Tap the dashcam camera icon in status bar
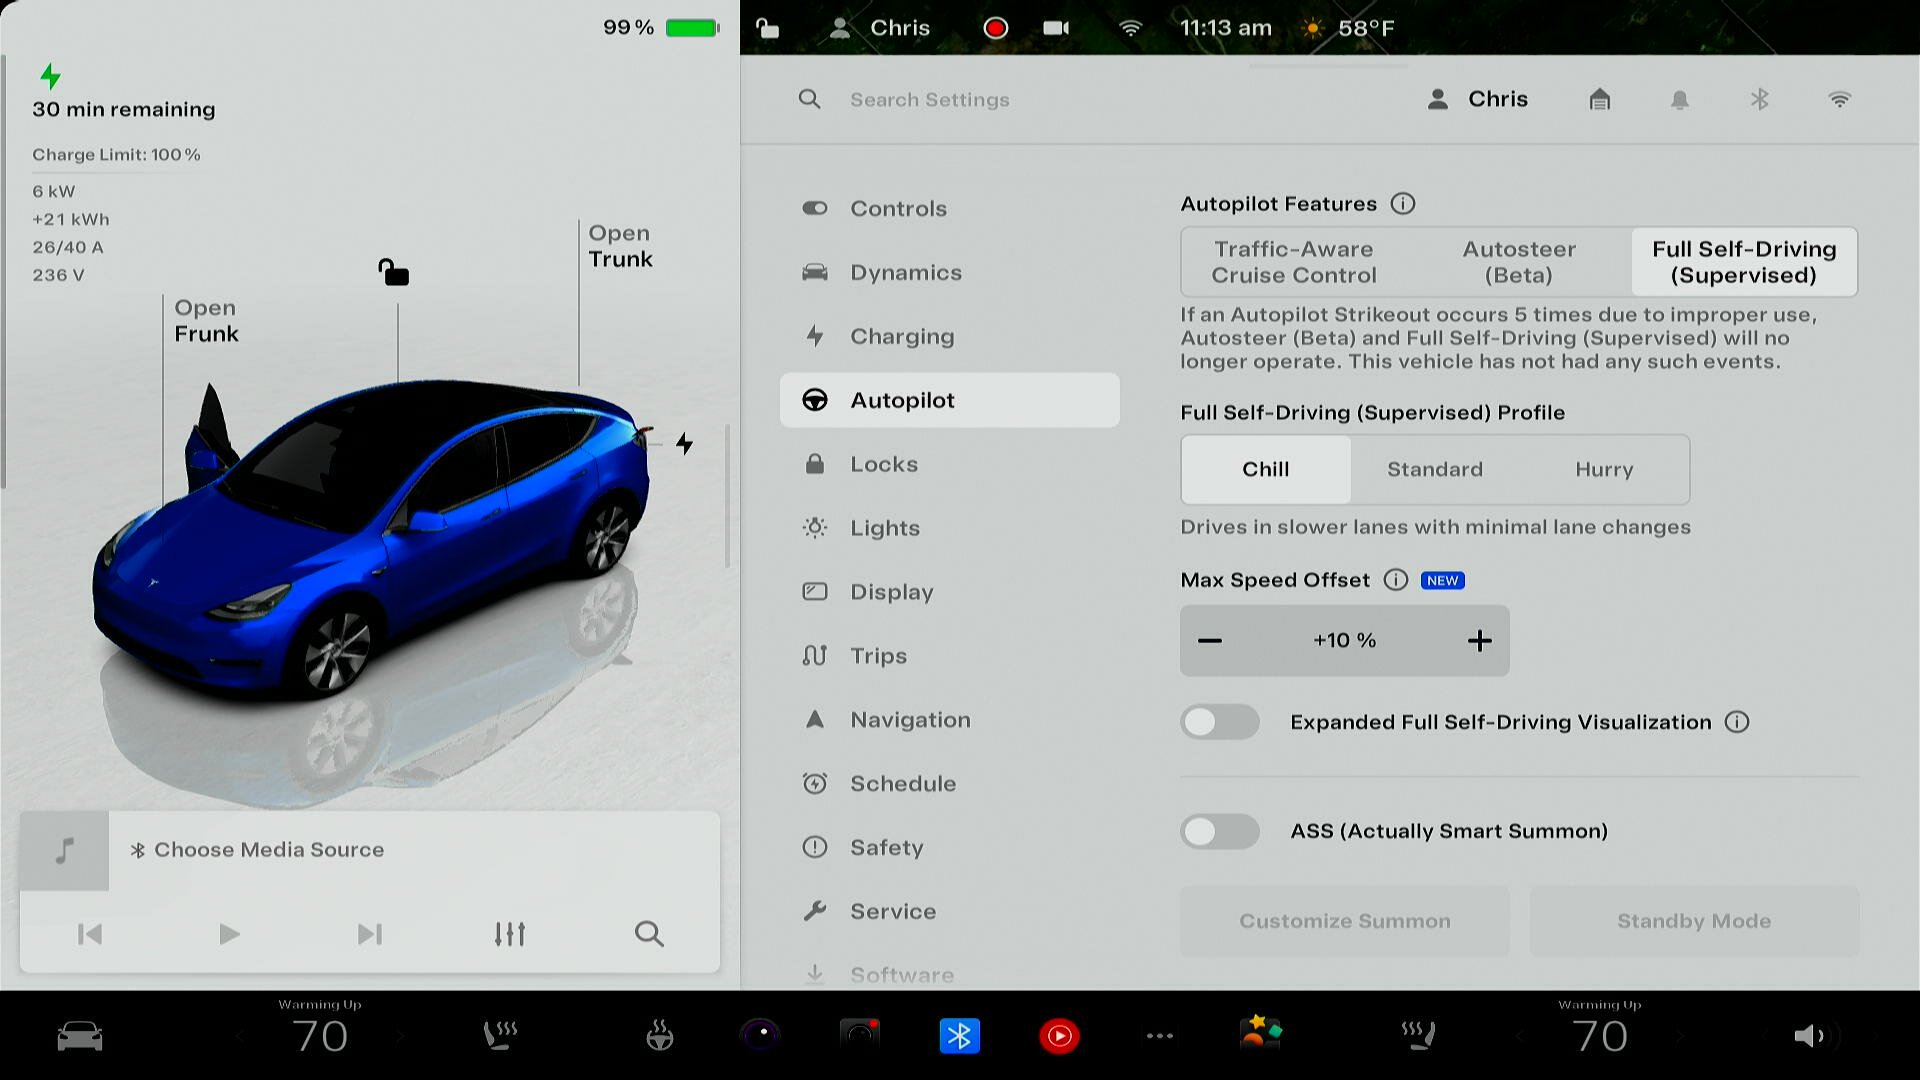The width and height of the screenshot is (1920, 1080). tap(1056, 28)
